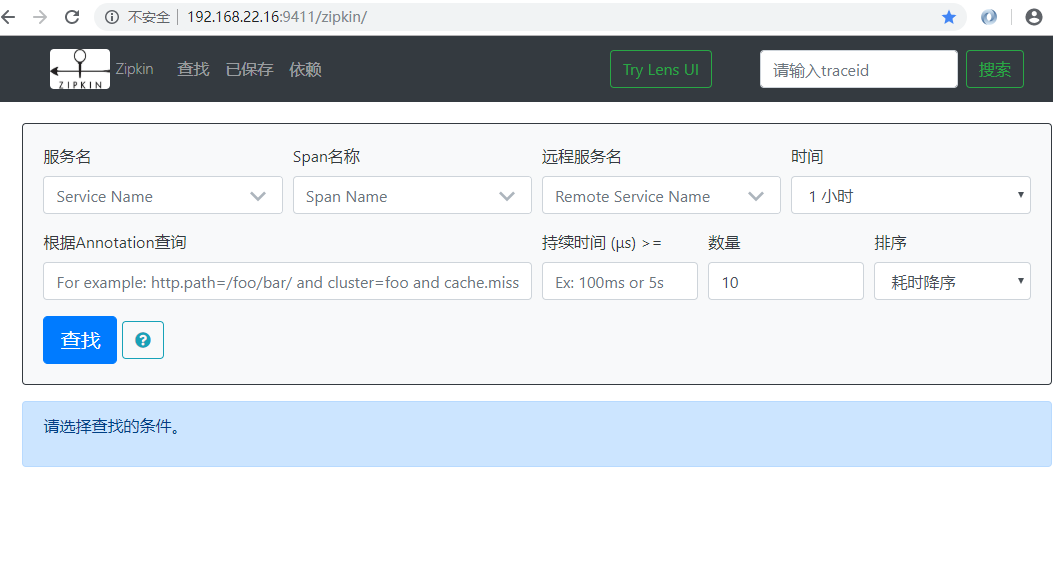Click the Zipkin logo icon
This screenshot has height=588, width=1053.
click(x=79, y=68)
